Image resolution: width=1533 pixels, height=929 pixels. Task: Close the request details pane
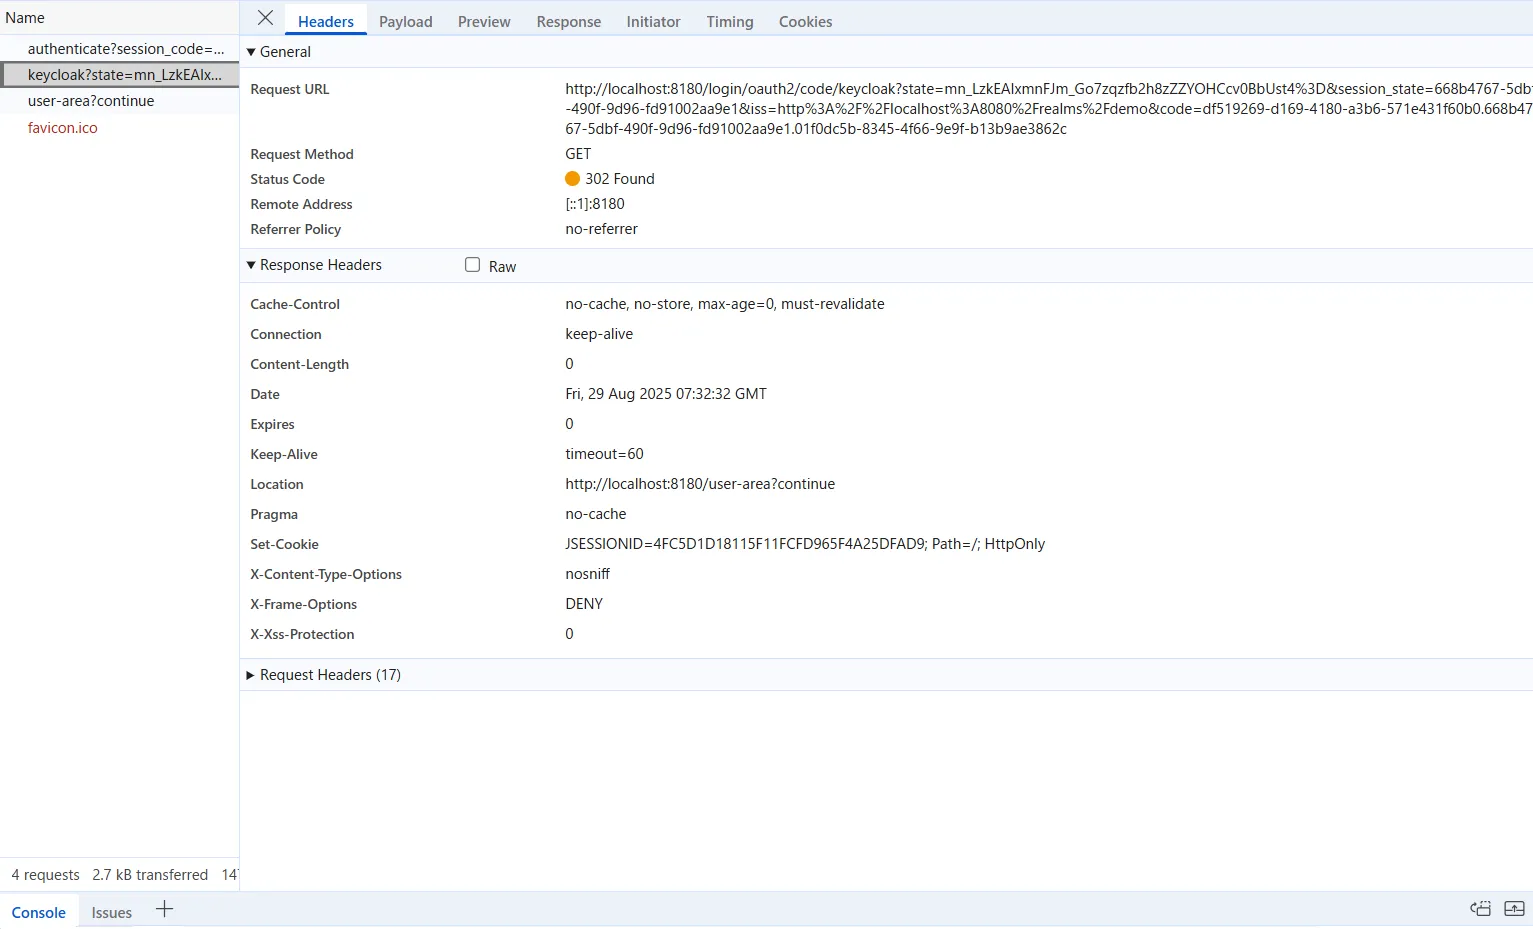tap(265, 18)
